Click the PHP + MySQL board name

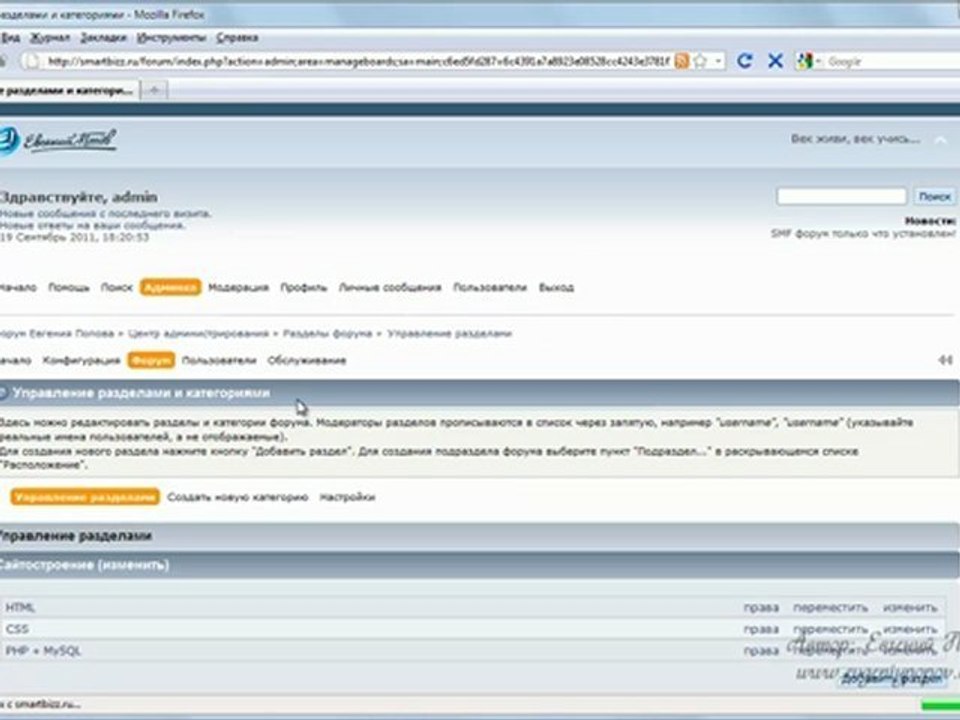pyautogui.click(x=43, y=650)
